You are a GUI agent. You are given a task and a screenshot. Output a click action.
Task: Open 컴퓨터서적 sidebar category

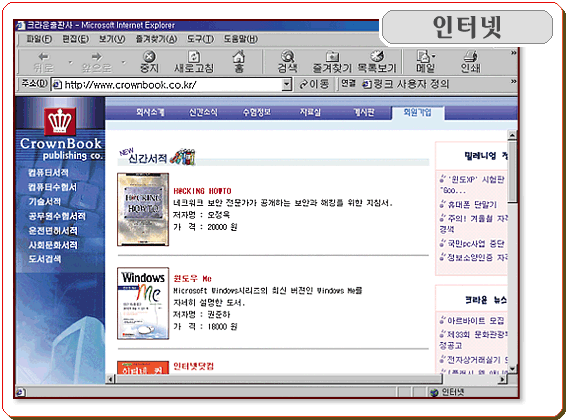click(49, 172)
